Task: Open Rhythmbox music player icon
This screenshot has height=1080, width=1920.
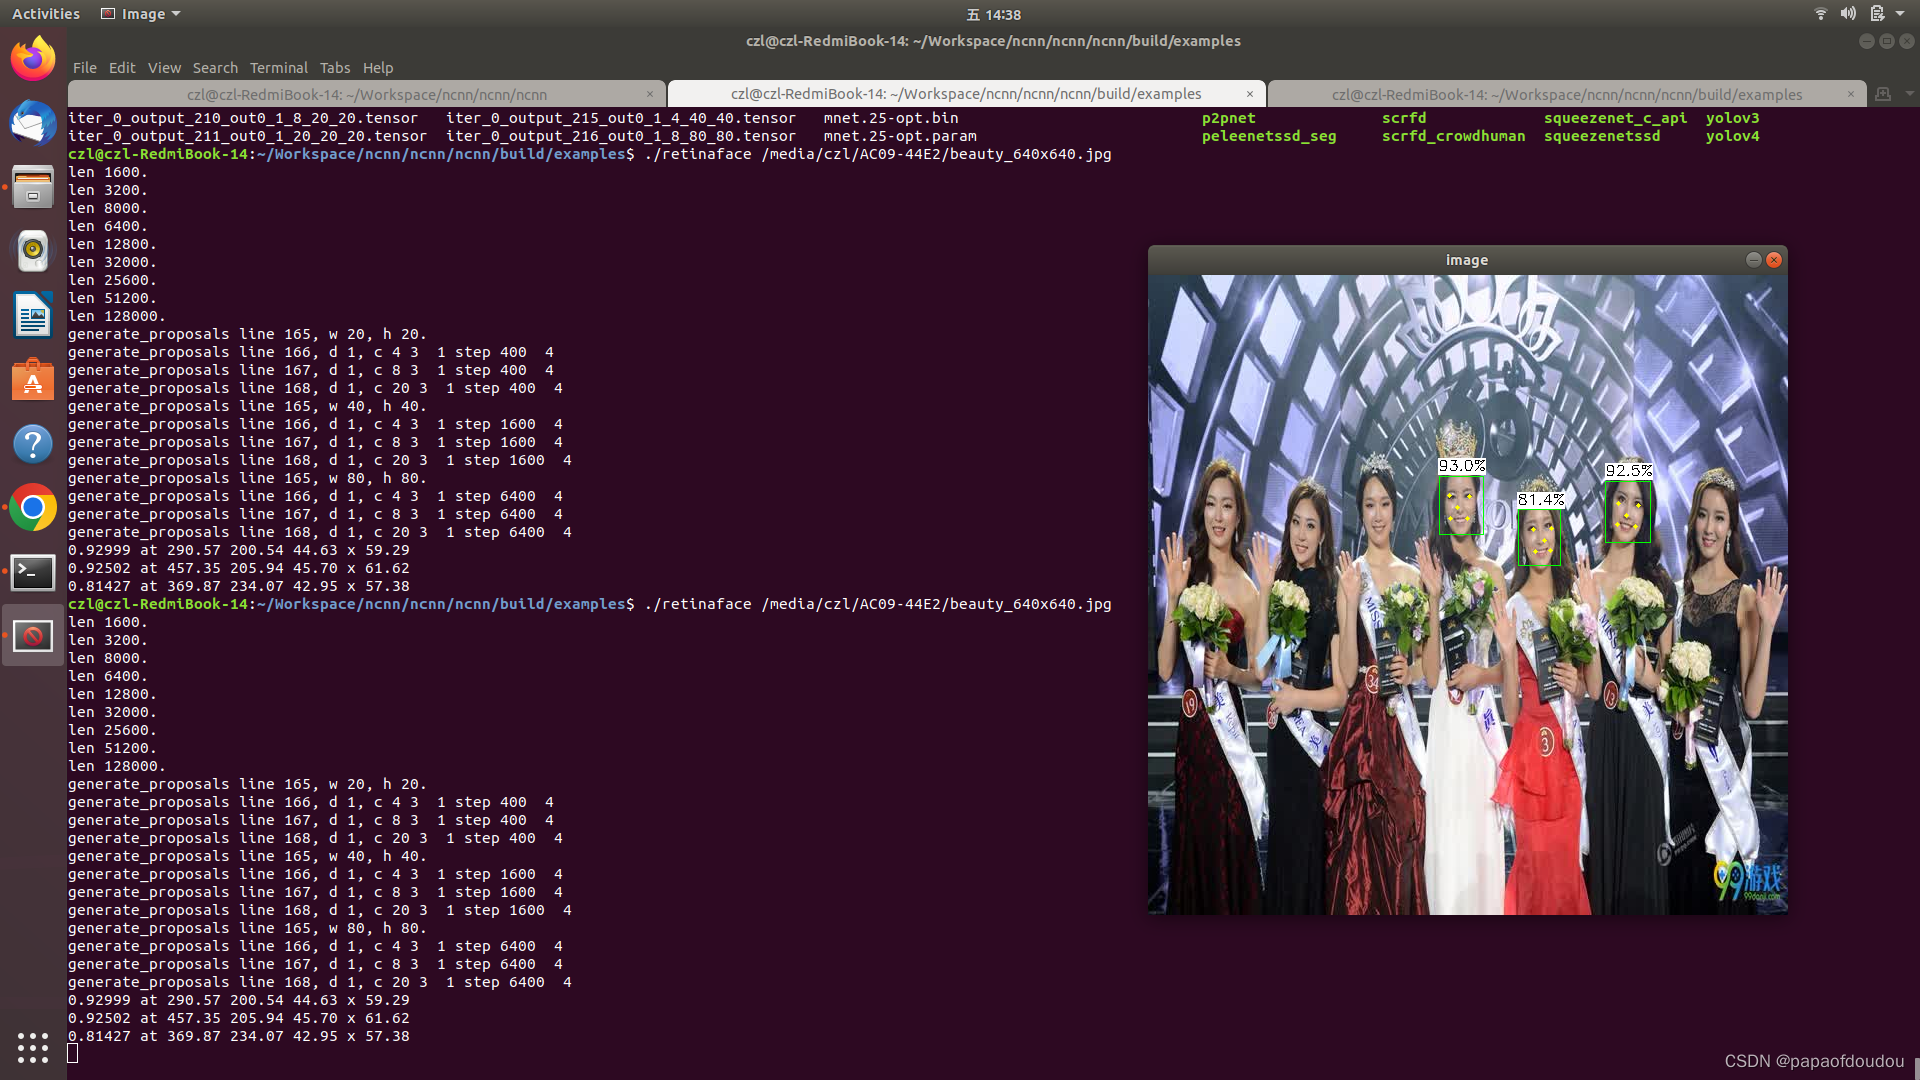Action: [33, 251]
